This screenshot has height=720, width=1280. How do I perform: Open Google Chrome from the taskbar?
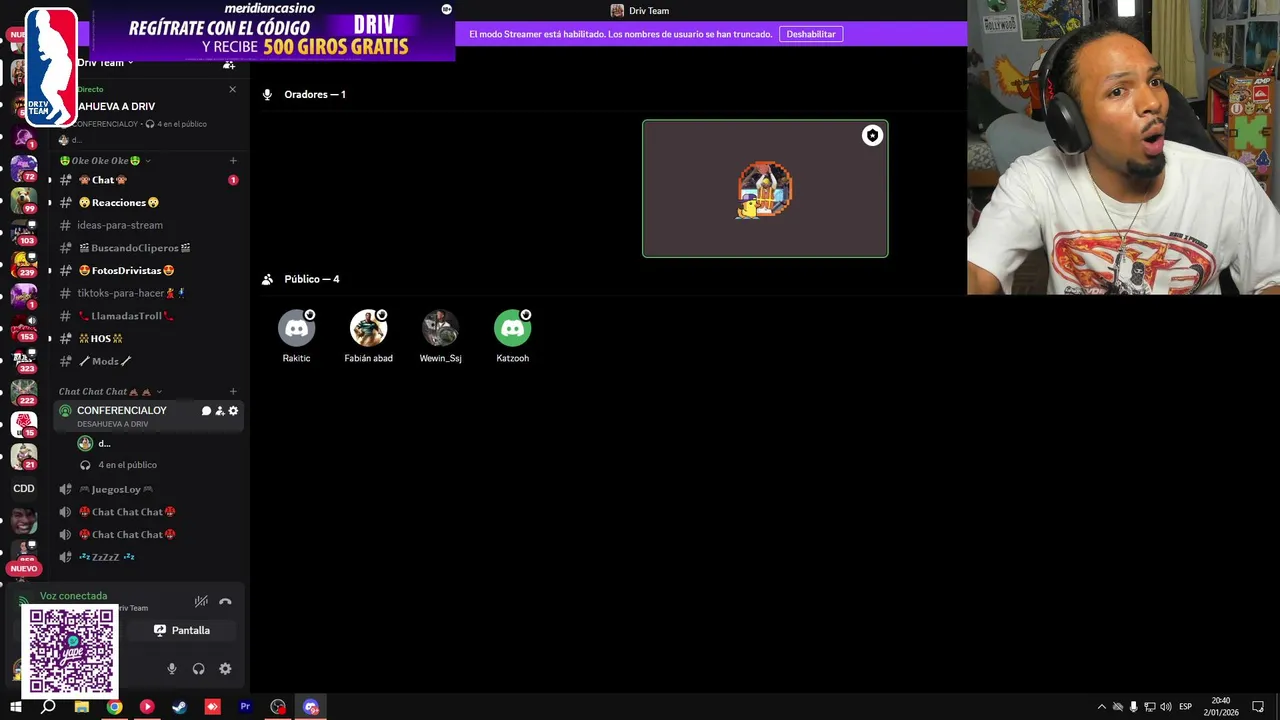click(x=114, y=707)
